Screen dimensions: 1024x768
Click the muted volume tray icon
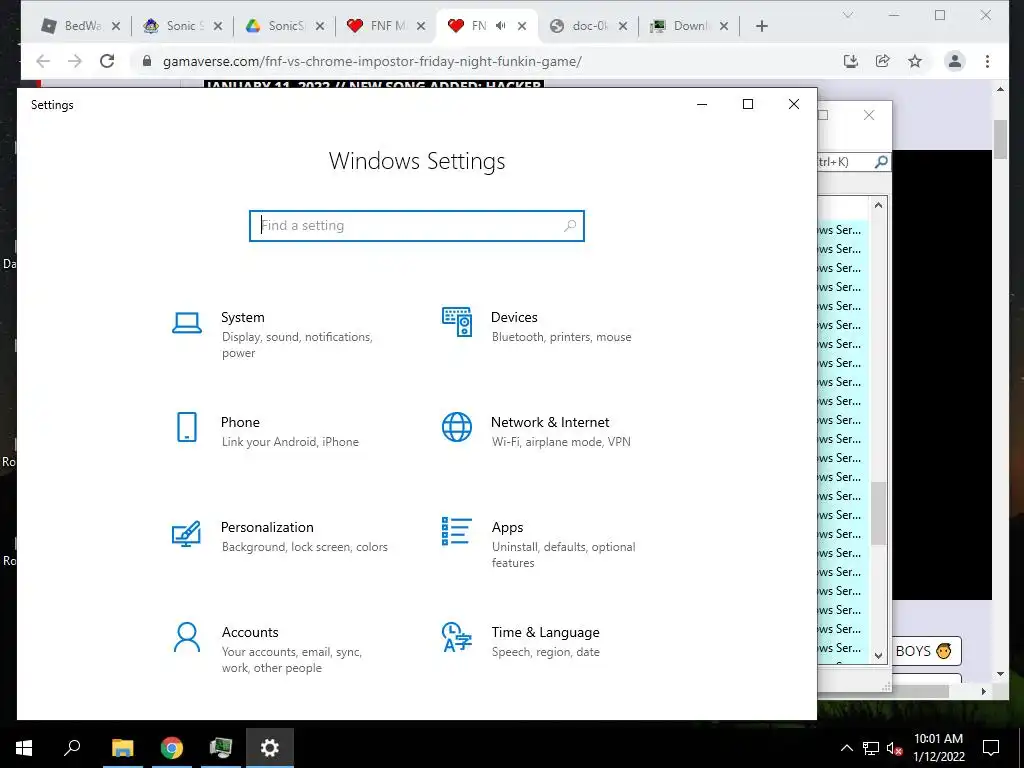point(895,748)
